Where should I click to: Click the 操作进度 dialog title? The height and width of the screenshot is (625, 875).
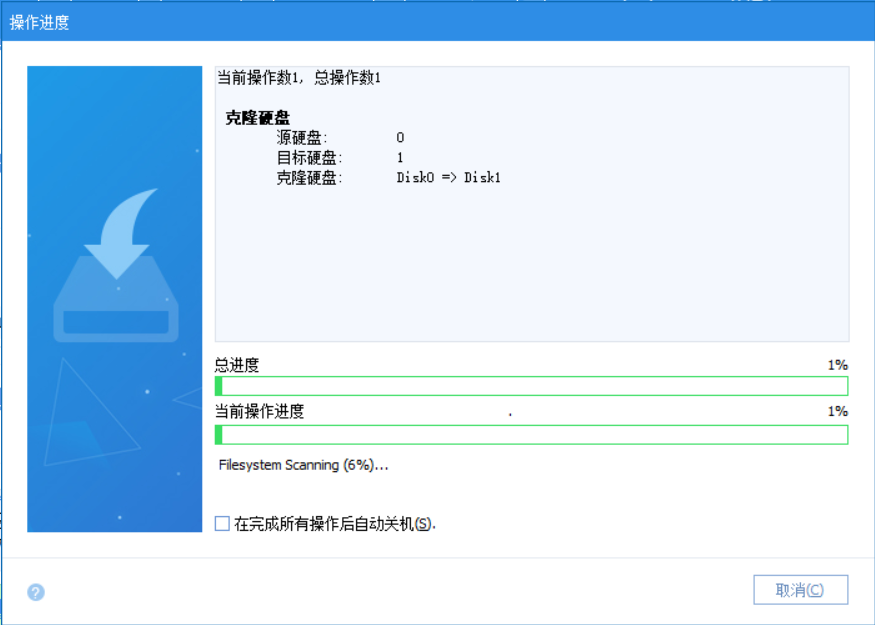point(39,22)
